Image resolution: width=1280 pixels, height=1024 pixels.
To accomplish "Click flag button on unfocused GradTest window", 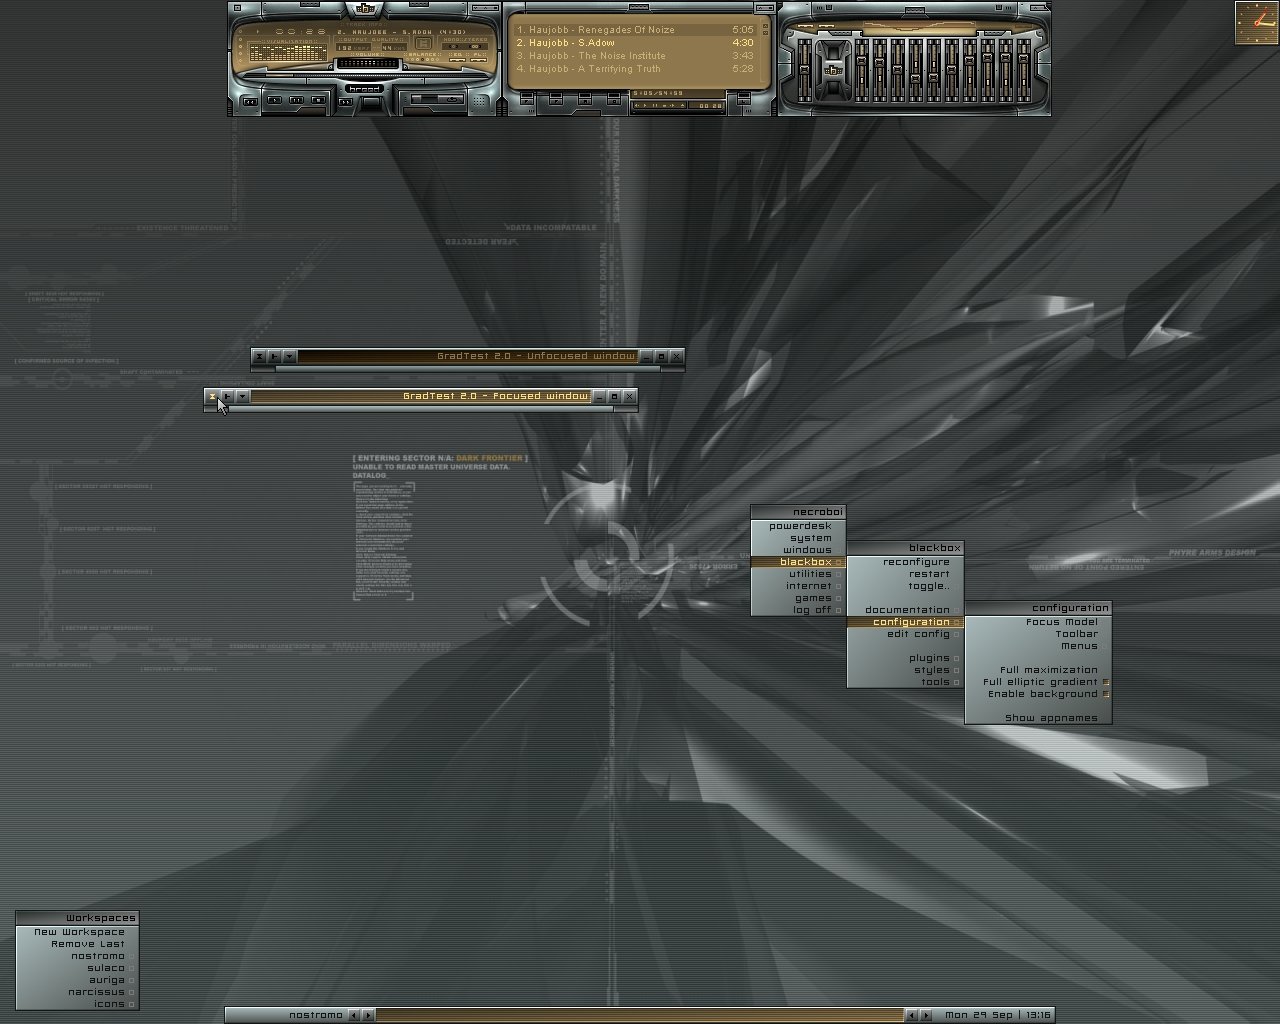I will [x=274, y=356].
